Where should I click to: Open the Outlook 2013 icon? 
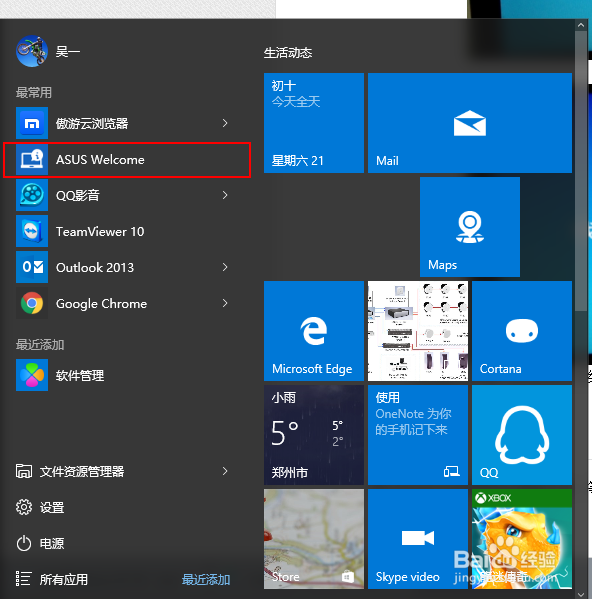pos(32,267)
